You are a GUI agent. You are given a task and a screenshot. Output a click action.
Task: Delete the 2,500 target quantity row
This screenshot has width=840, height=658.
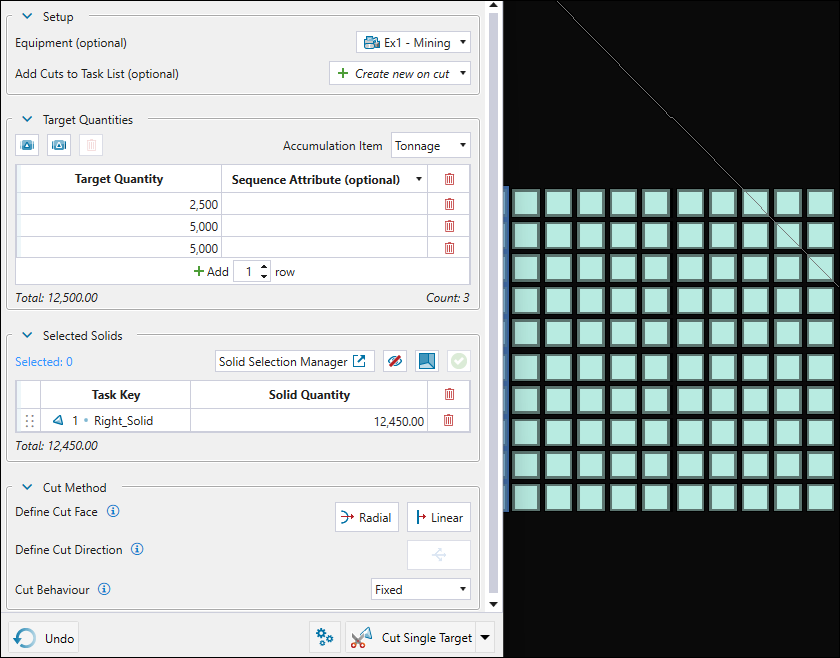click(449, 204)
